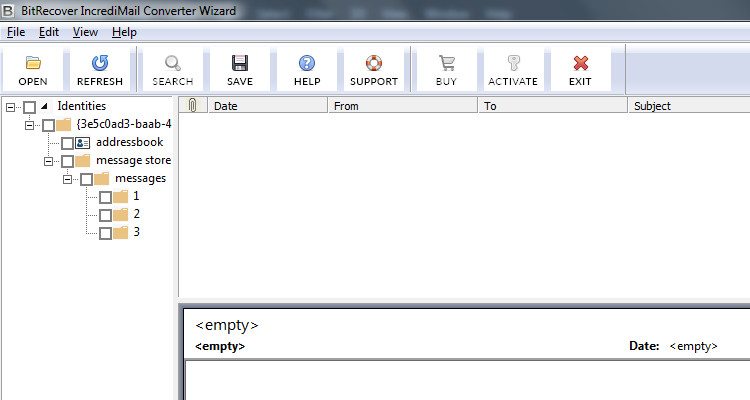Click the {3e5c0ad3-baab-4 identity folder icon
Viewport: 750px width, 400px height.
point(64,125)
